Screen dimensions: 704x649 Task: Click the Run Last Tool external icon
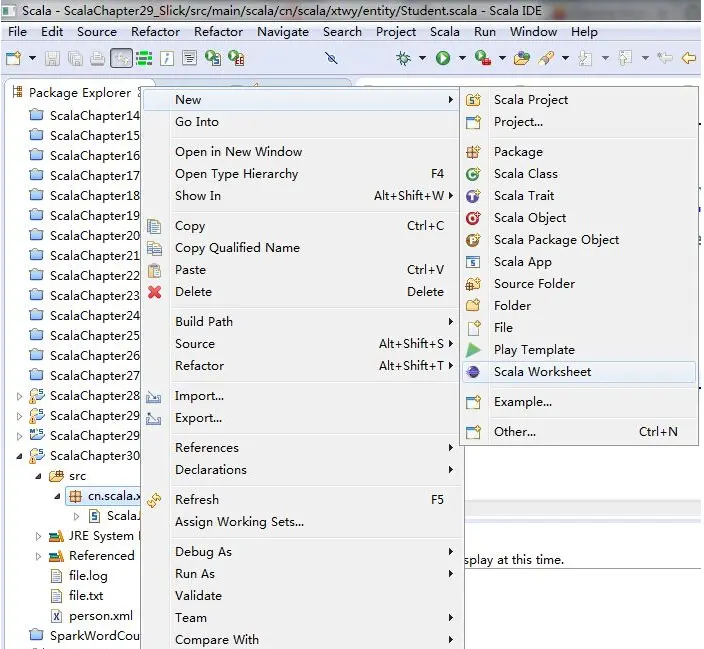point(483,58)
